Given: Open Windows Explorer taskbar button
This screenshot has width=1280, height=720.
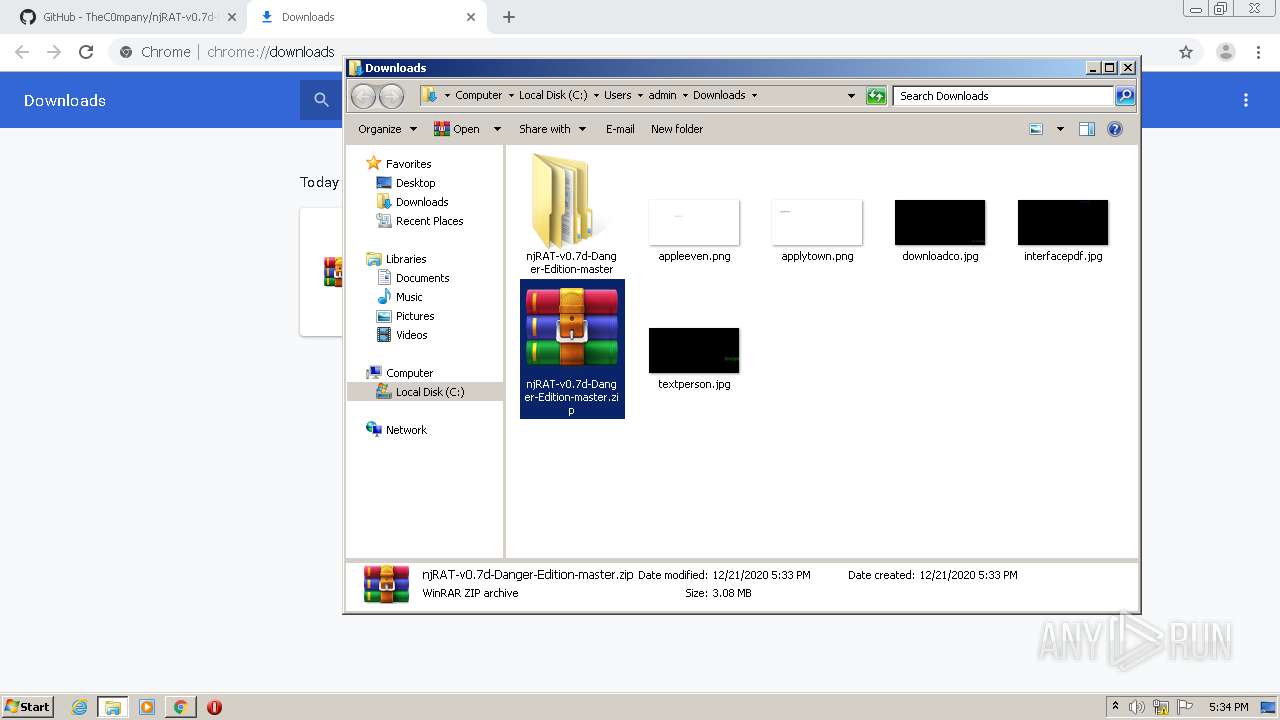Looking at the screenshot, I should click(113, 707).
